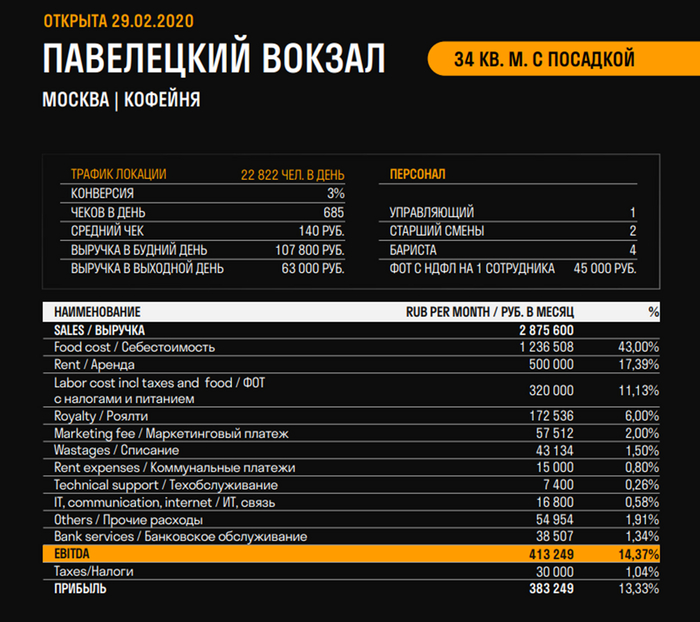Click the Taxes/Налоги row label
Image resolution: width=700 pixels, height=622 pixels.
pyautogui.click(x=93, y=571)
